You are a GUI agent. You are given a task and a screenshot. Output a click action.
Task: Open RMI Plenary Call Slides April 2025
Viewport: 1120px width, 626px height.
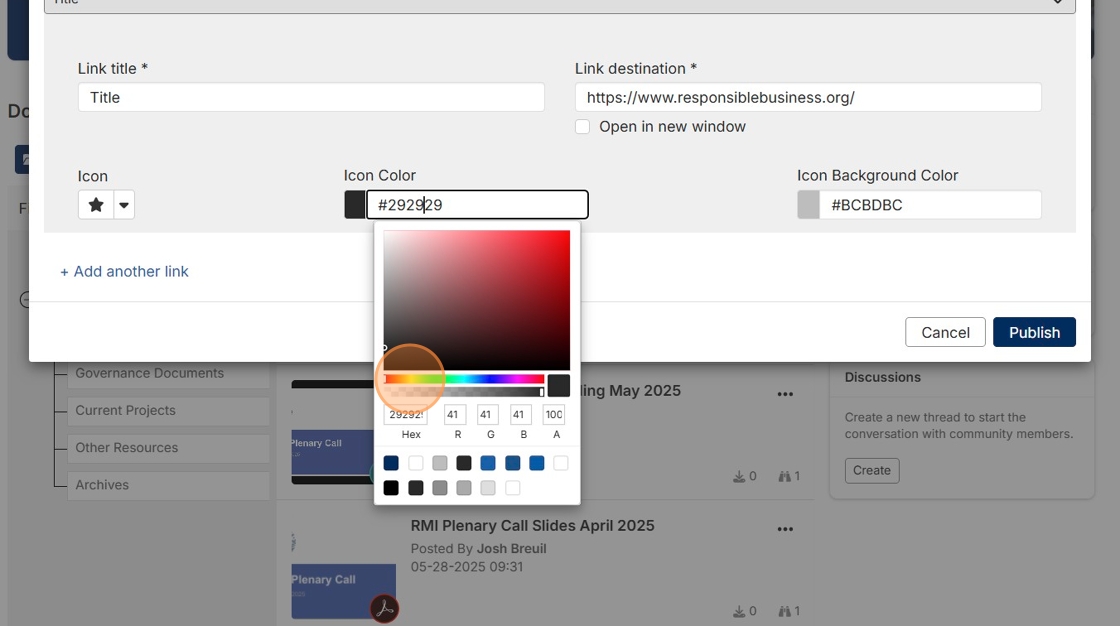[x=532, y=525]
